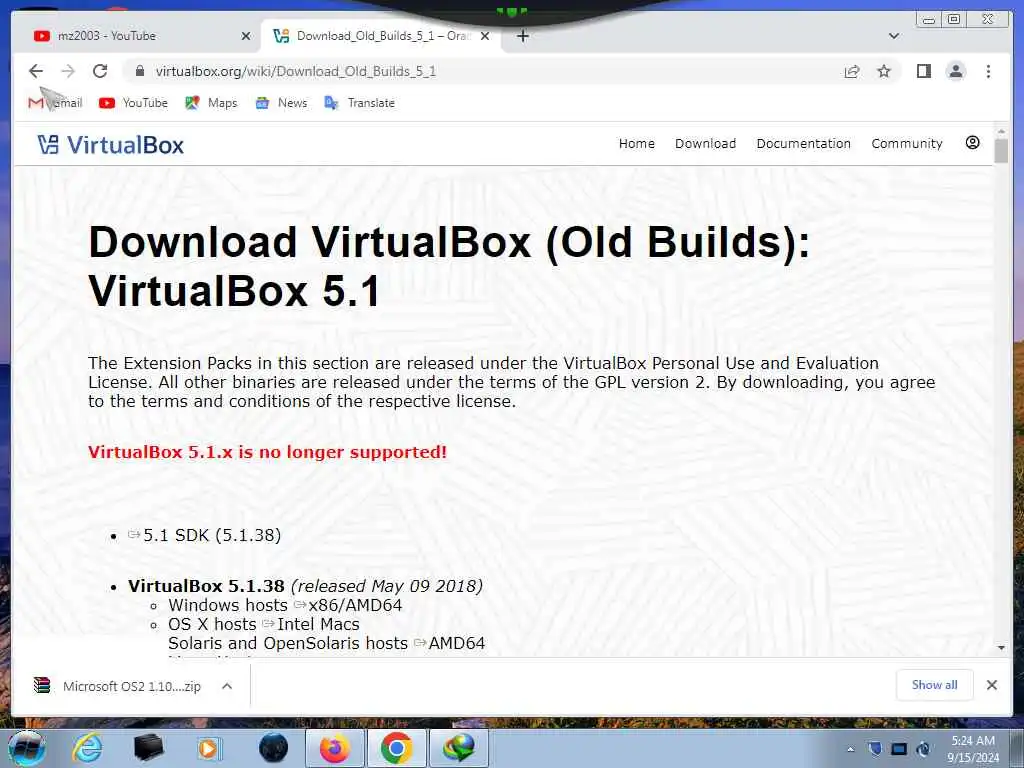Click 'VirtualBox 5.1.x is no longer supported!' text
Image resolution: width=1024 pixels, height=768 pixels.
(x=268, y=452)
